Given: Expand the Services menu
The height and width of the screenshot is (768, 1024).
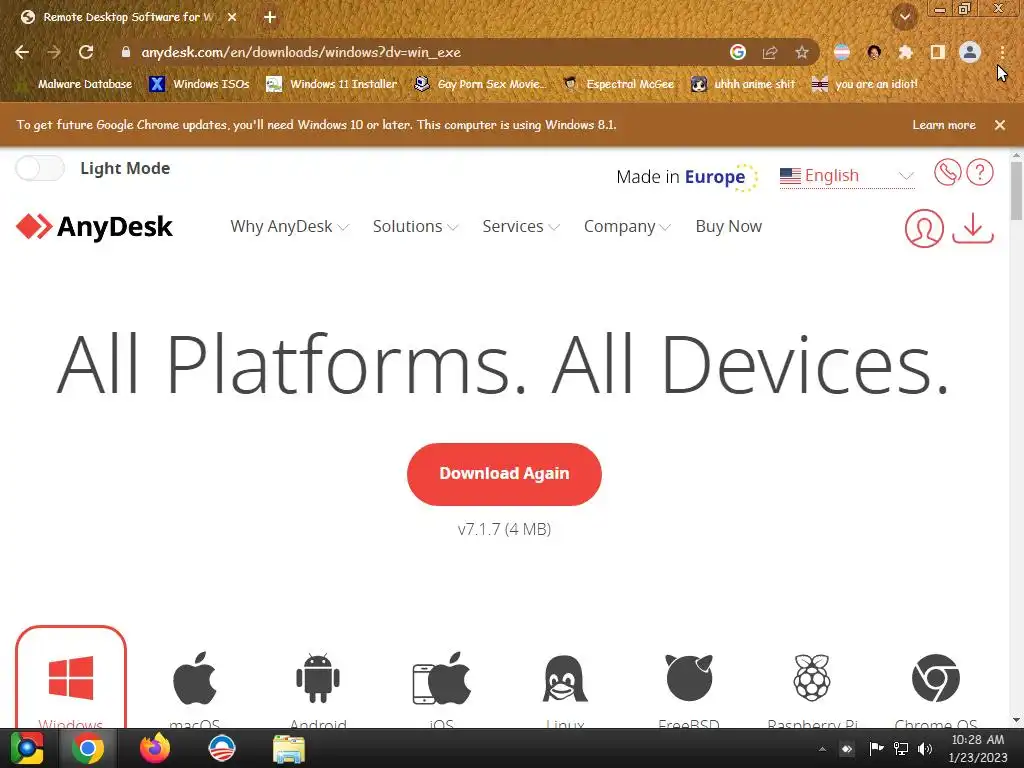Looking at the screenshot, I should pos(520,227).
